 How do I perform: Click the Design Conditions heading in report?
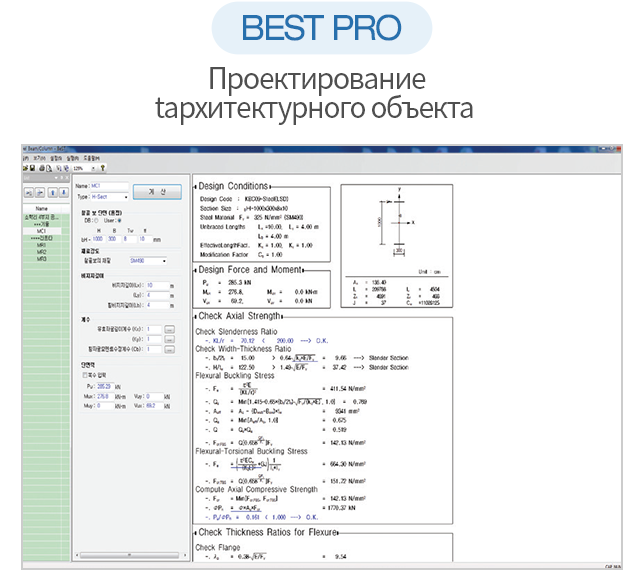tap(233, 186)
